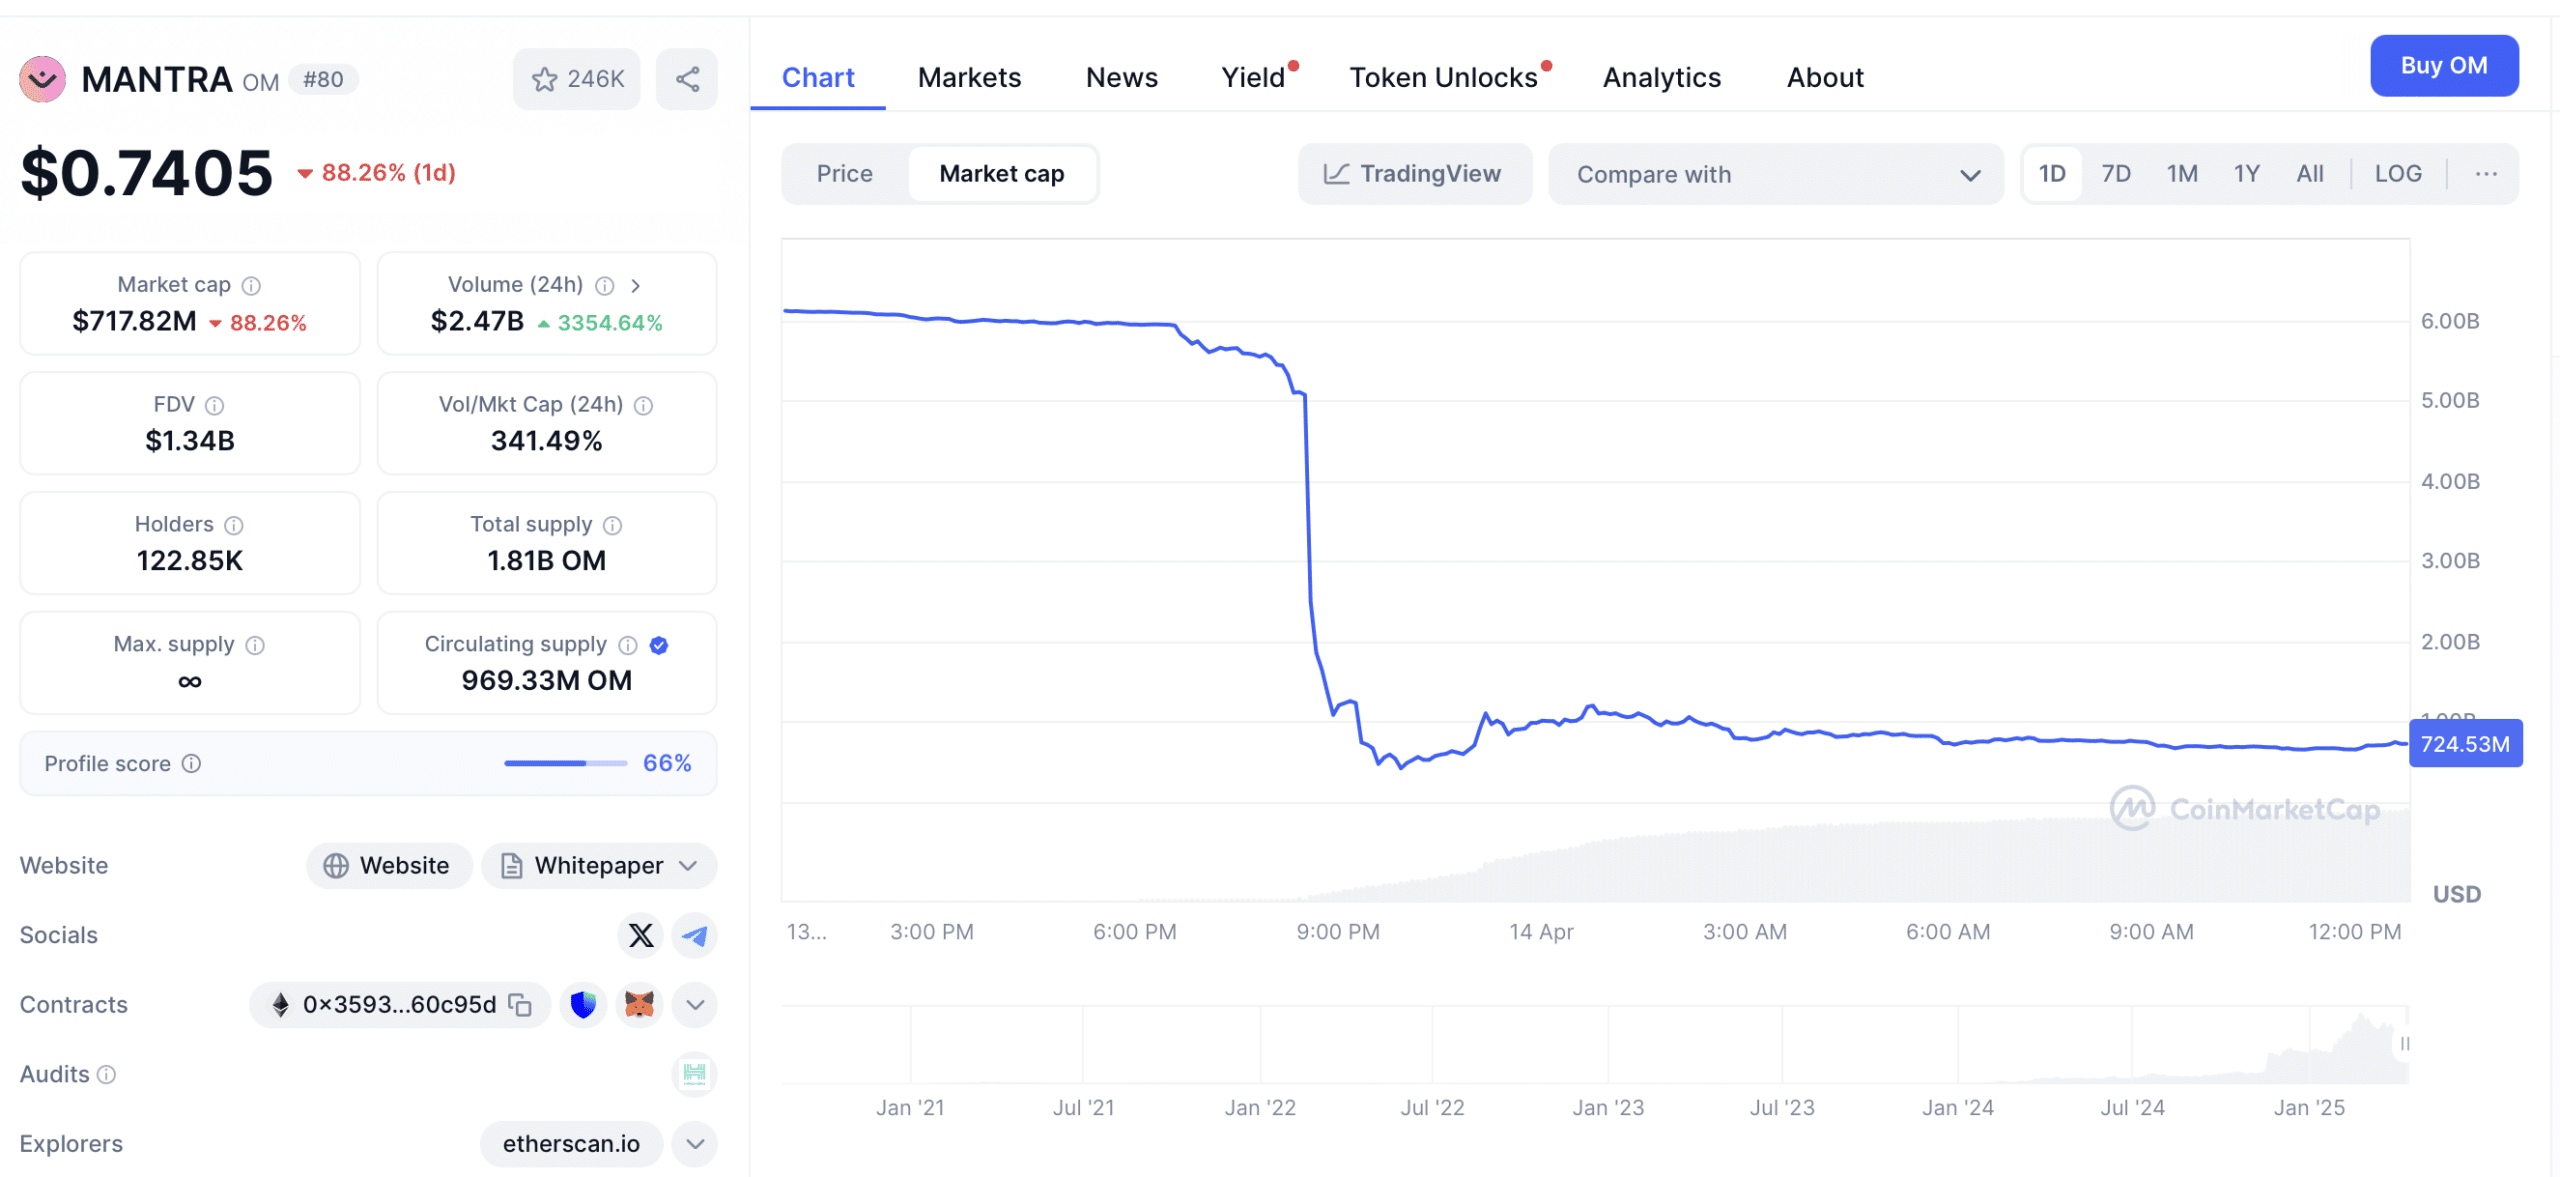Open the audit report icon

(x=695, y=1075)
